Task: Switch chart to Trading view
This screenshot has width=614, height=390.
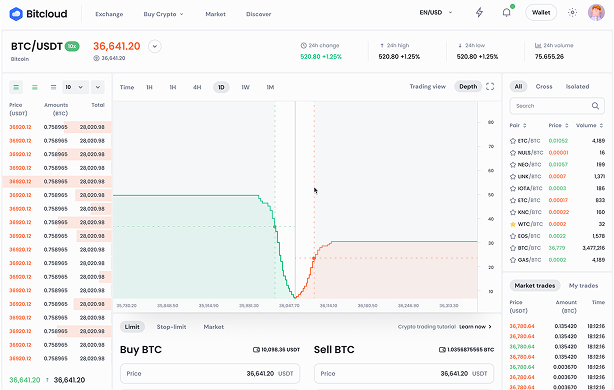Action: point(428,87)
